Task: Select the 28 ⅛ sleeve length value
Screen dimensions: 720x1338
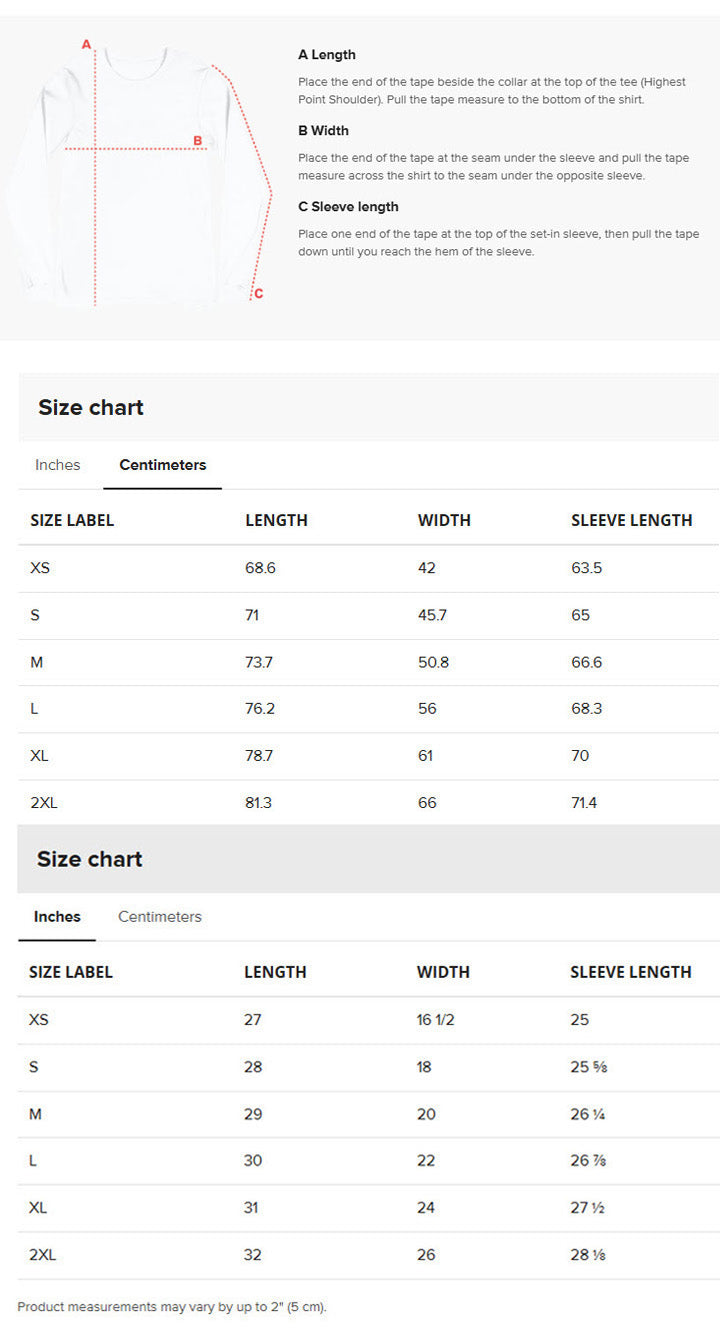Action: [x=588, y=1255]
